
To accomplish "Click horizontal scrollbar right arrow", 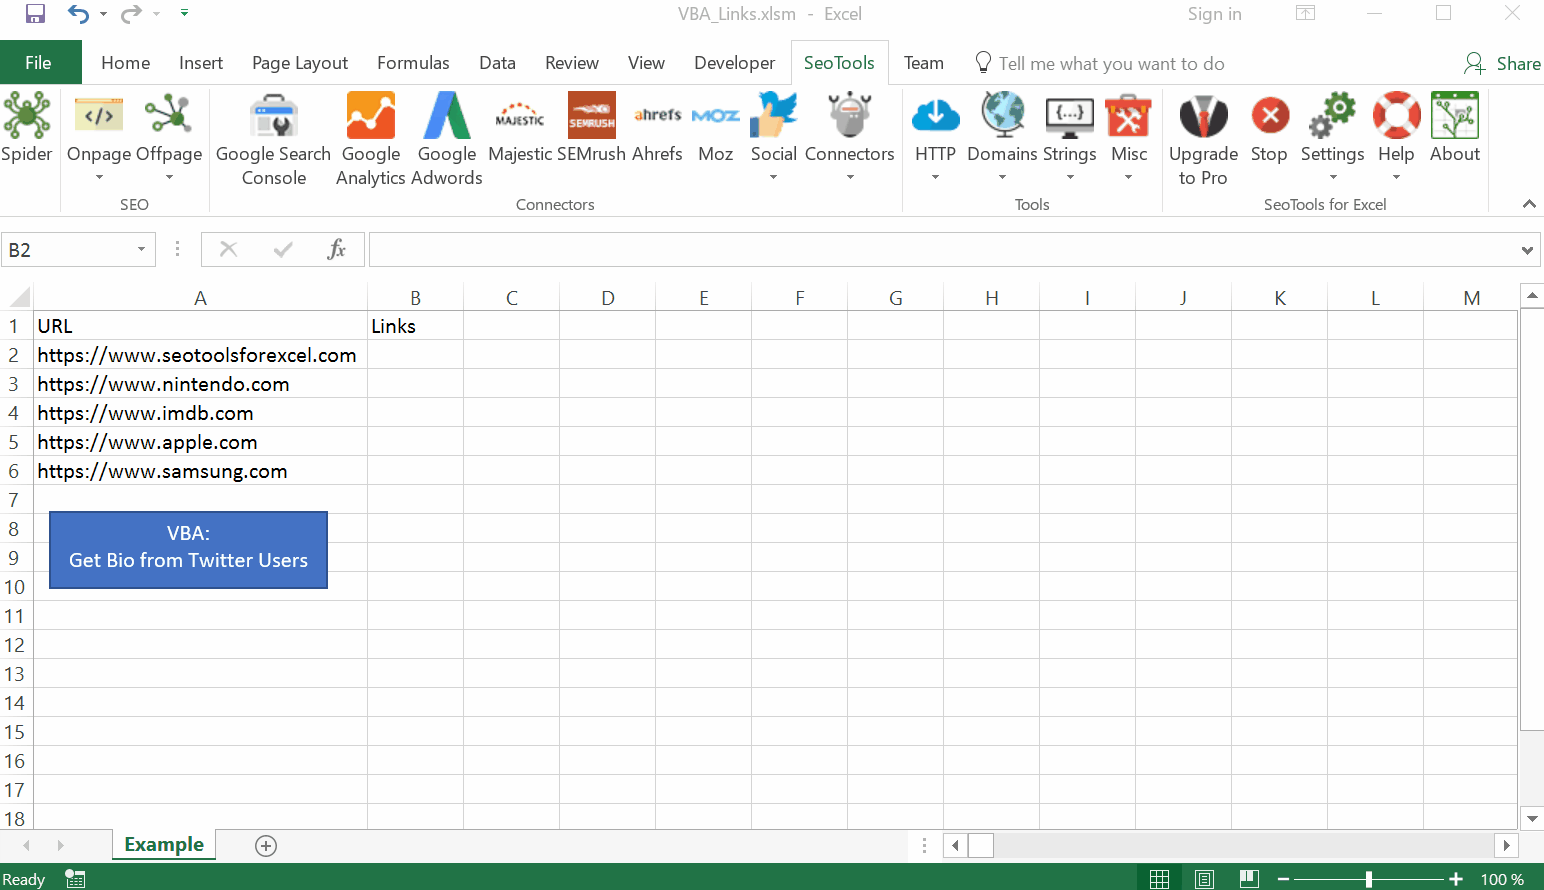I will [1506, 846].
